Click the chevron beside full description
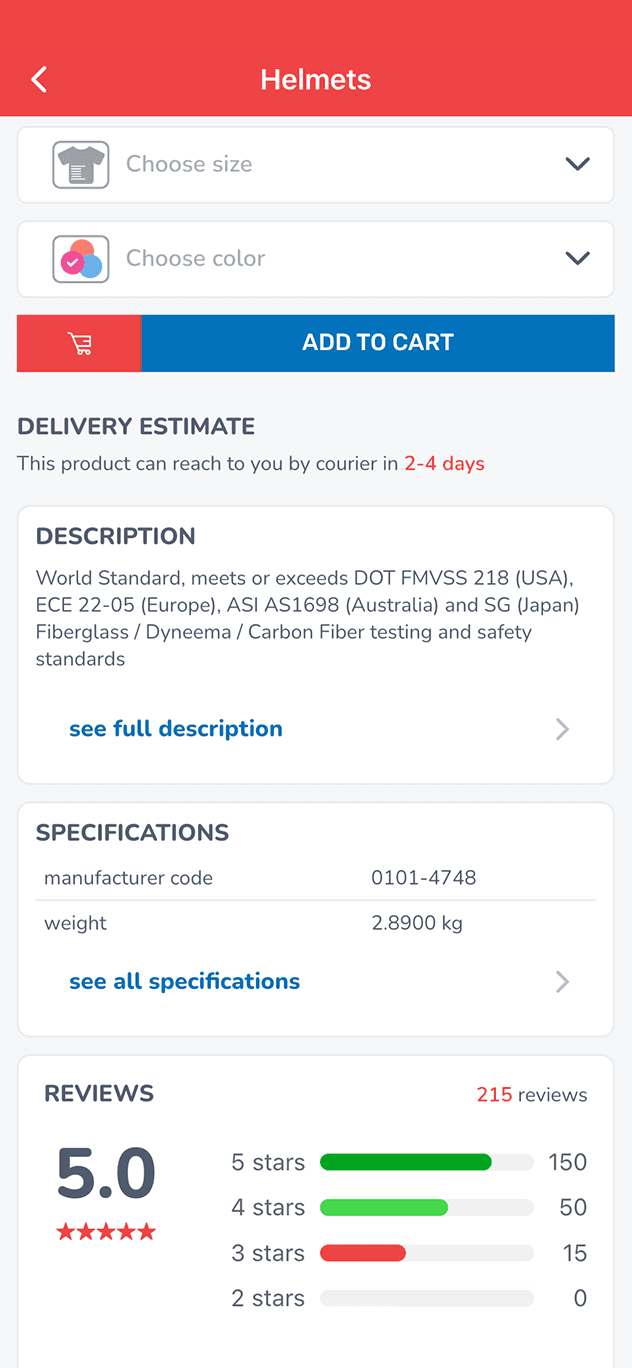 562,729
